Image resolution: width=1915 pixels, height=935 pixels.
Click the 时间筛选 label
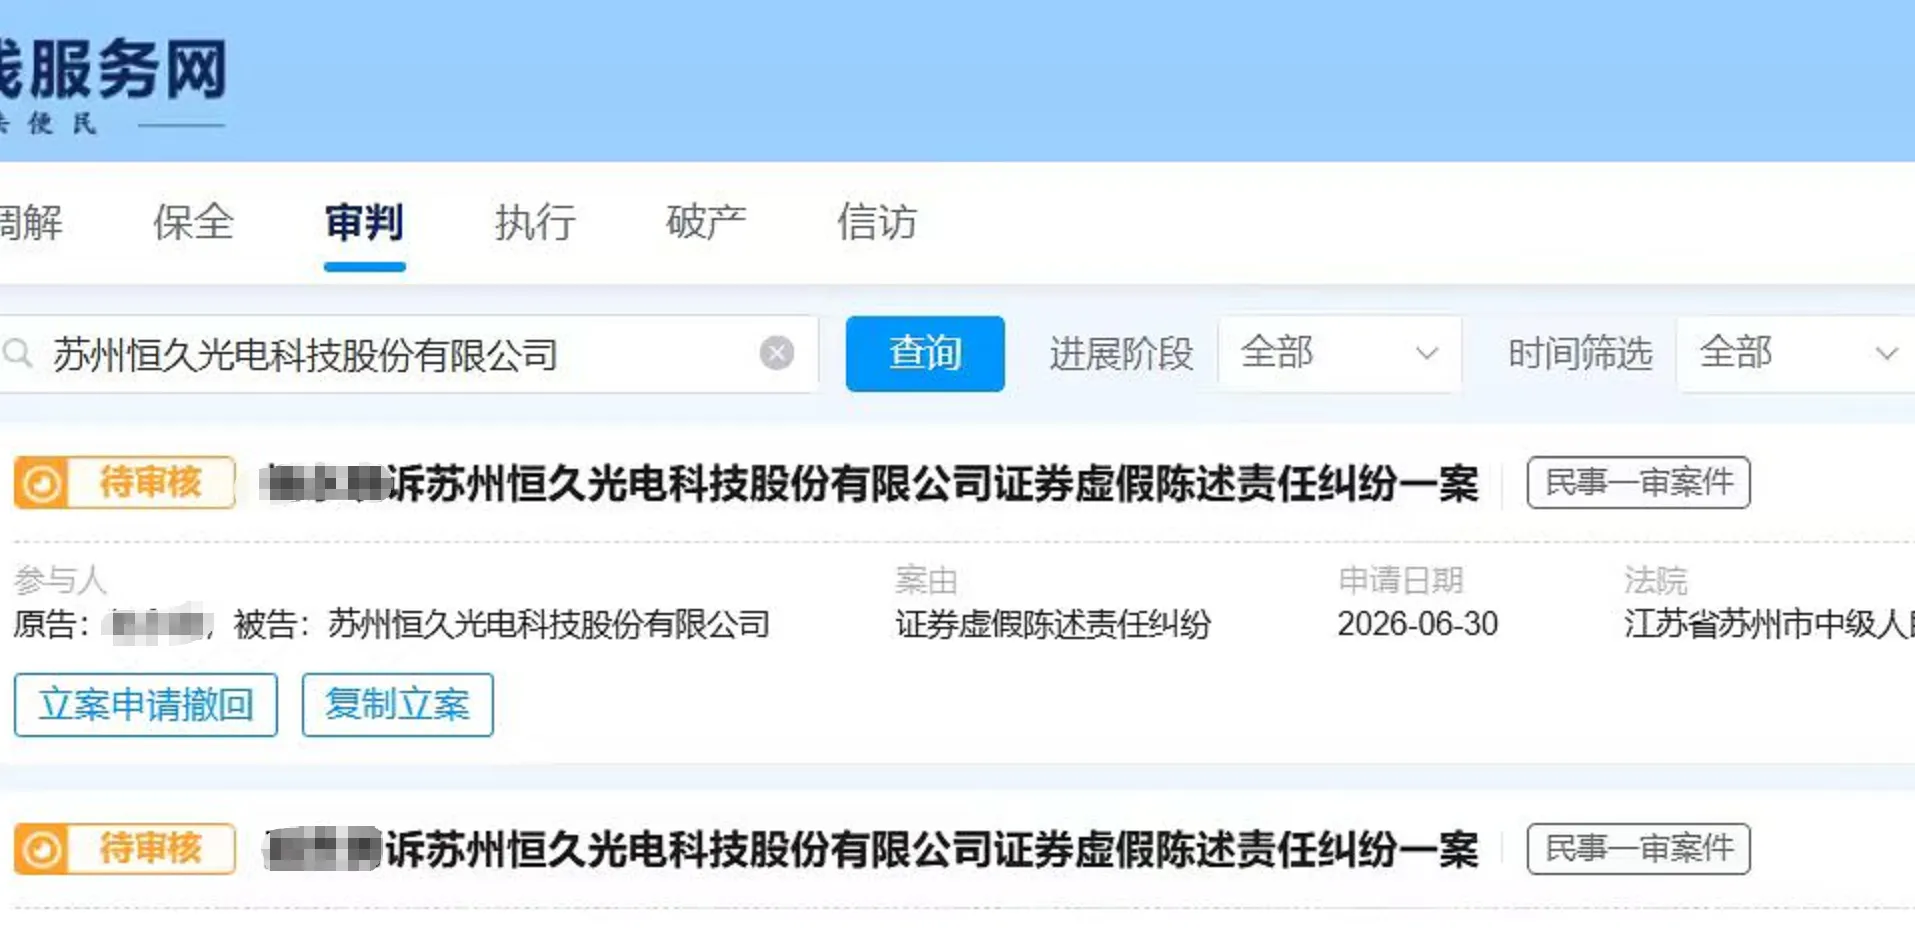pyautogui.click(x=1580, y=354)
